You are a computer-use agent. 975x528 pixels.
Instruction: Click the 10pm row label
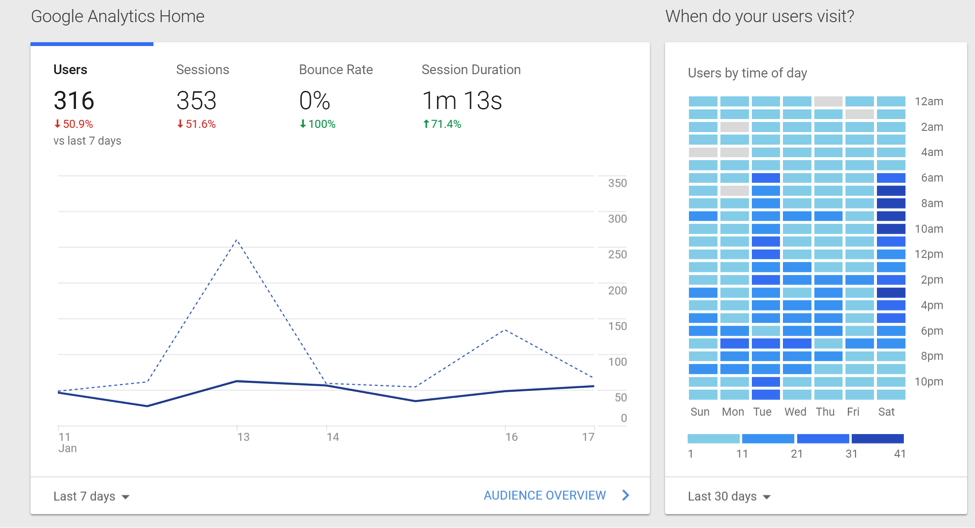click(x=929, y=382)
